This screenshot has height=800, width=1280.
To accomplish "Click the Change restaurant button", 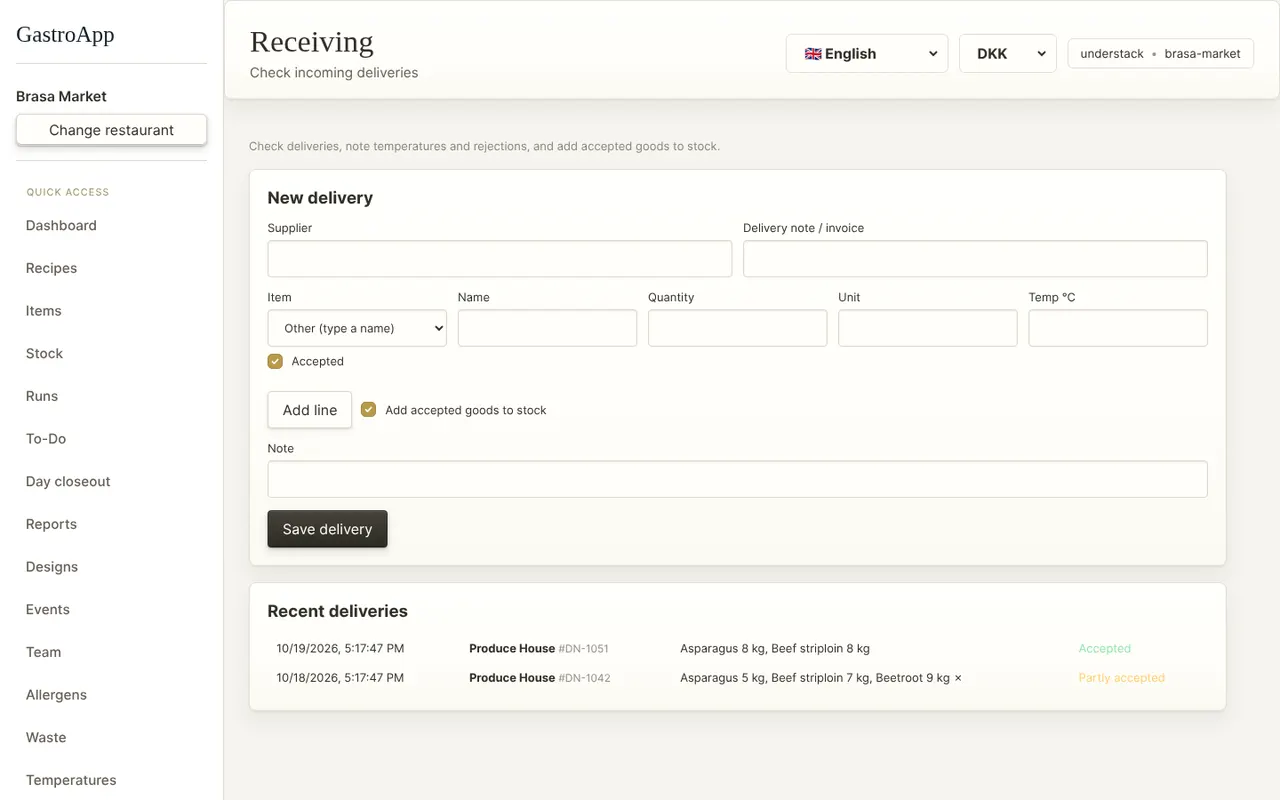I will point(111,130).
